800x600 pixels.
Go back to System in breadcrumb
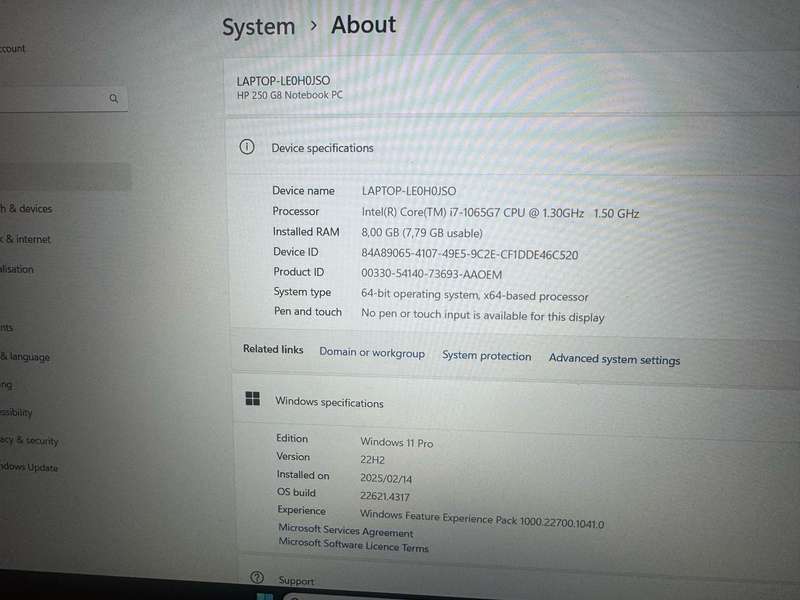coord(259,27)
